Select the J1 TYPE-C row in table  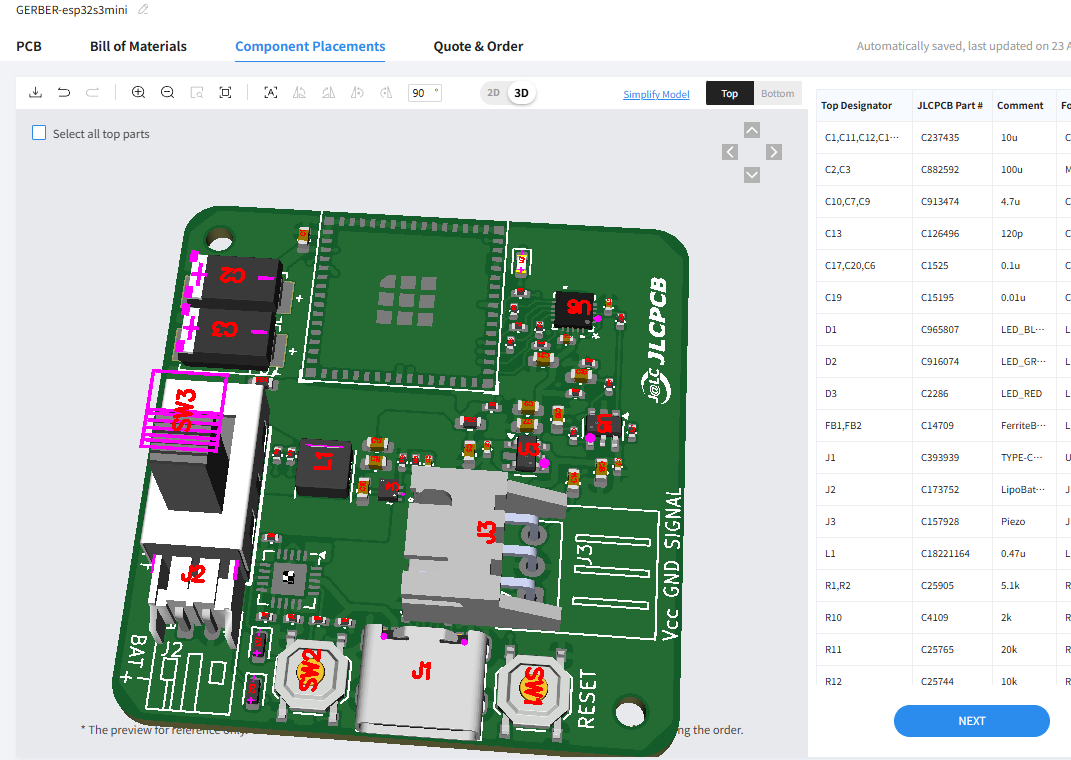coord(940,457)
